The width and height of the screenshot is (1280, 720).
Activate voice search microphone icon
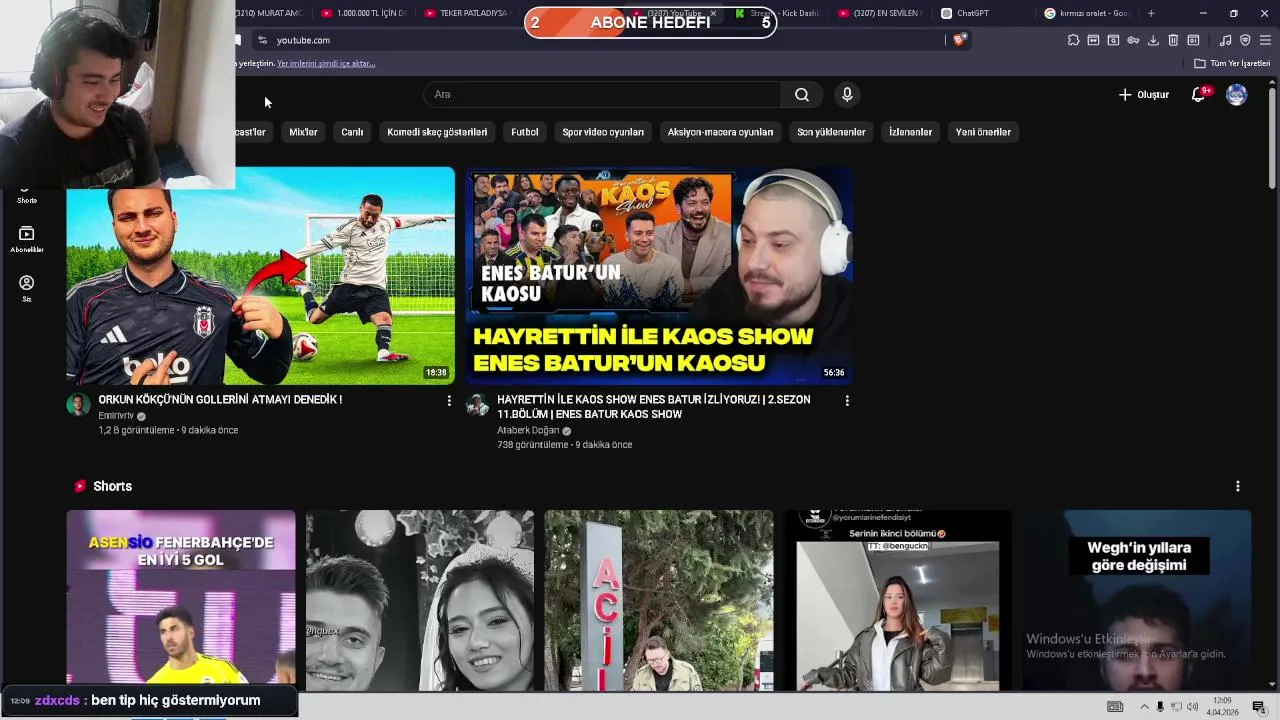(x=847, y=94)
